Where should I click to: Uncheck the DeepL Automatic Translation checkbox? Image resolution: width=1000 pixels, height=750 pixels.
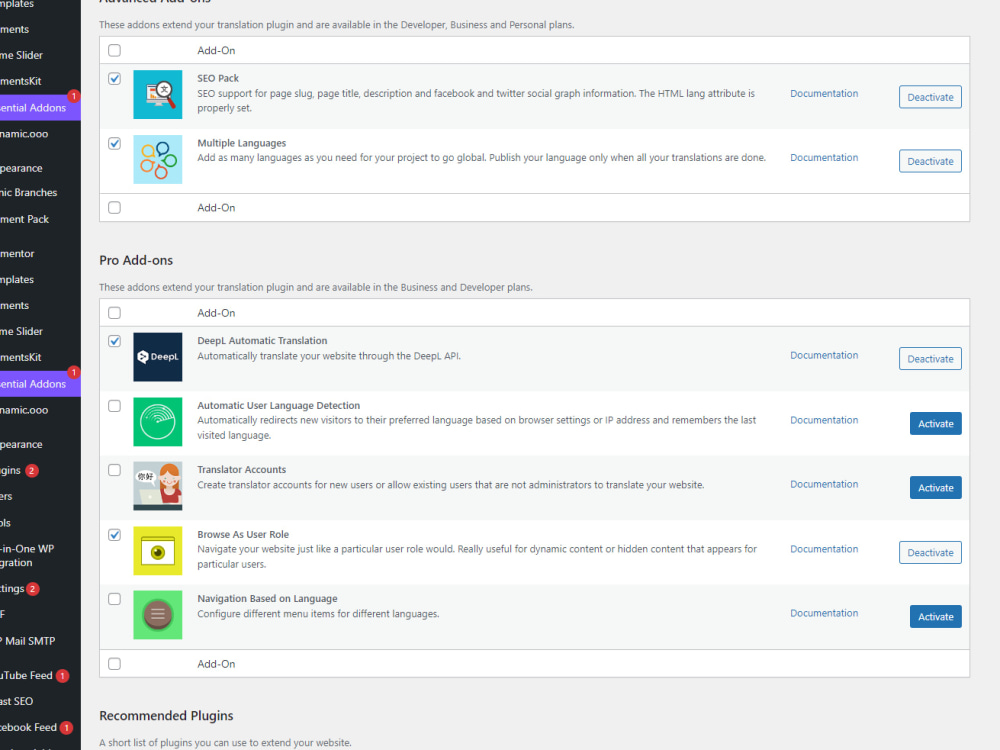point(114,341)
